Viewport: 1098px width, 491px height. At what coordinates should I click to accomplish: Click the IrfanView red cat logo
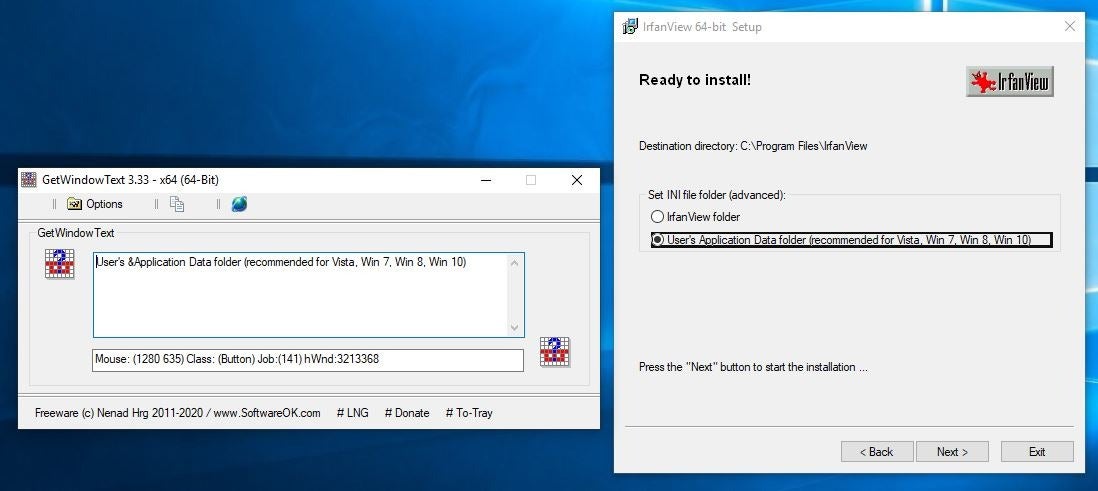pyautogui.click(x=1010, y=82)
